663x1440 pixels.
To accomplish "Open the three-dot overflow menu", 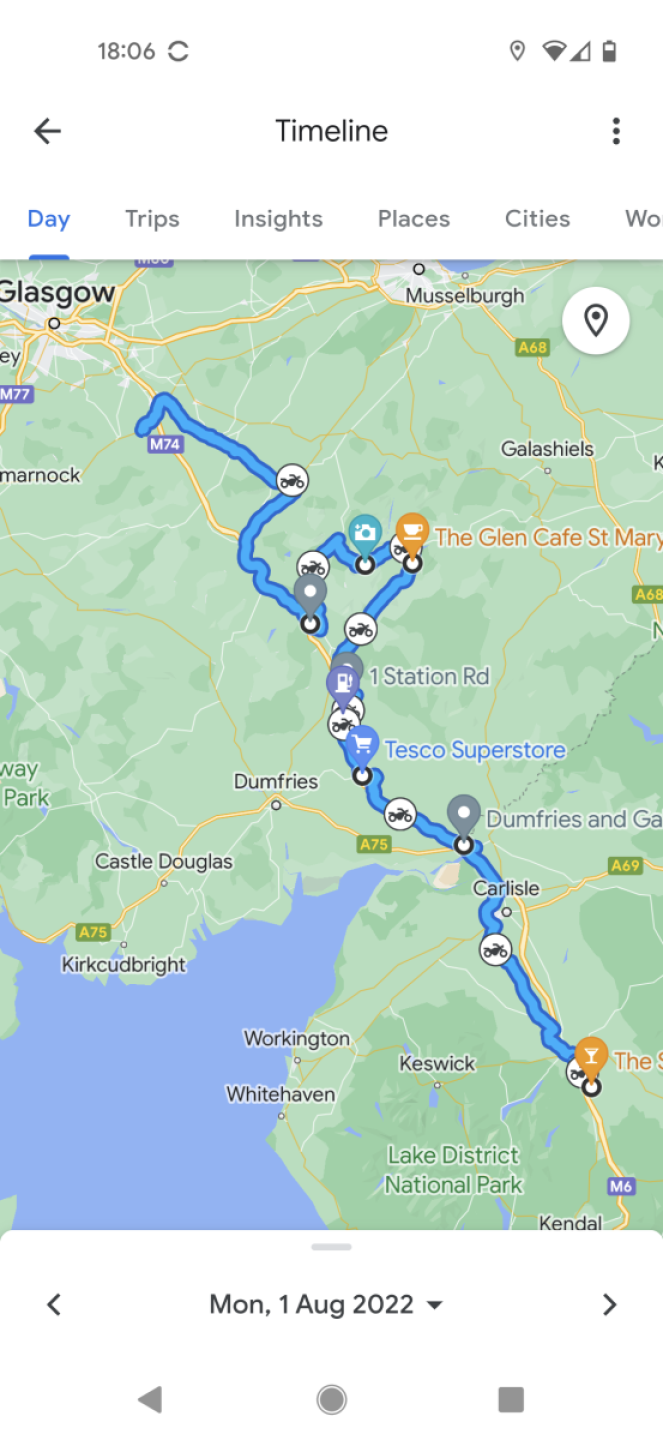I will point(616,131).
